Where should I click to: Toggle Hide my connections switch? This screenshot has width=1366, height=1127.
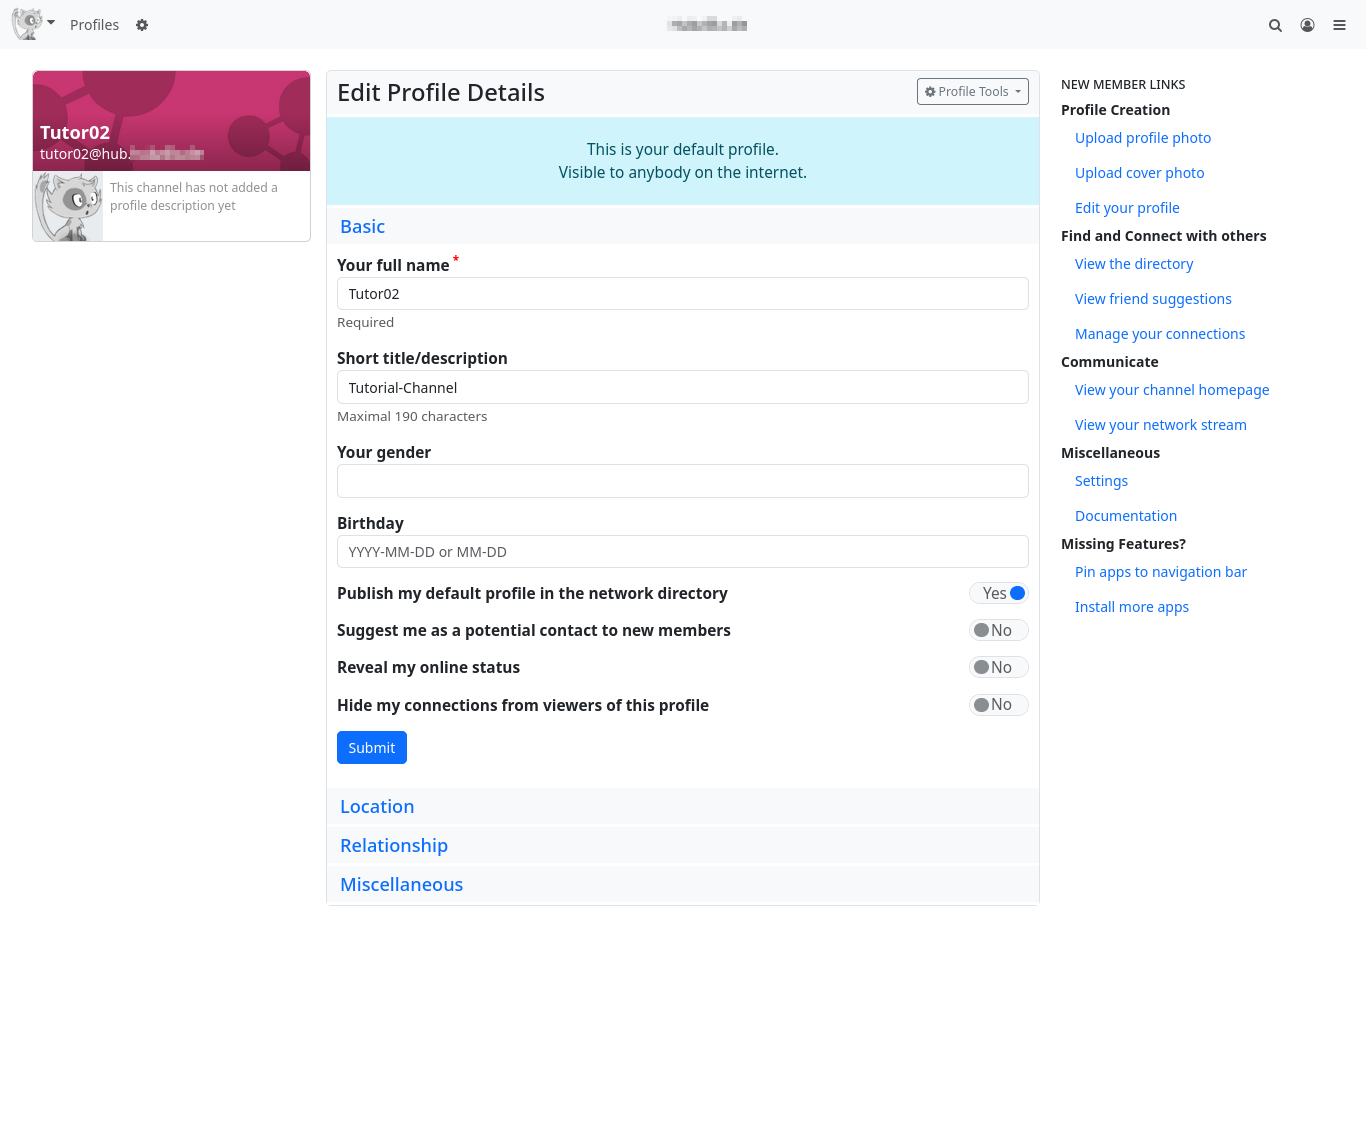pyautogui.click(x=998, y=705)
